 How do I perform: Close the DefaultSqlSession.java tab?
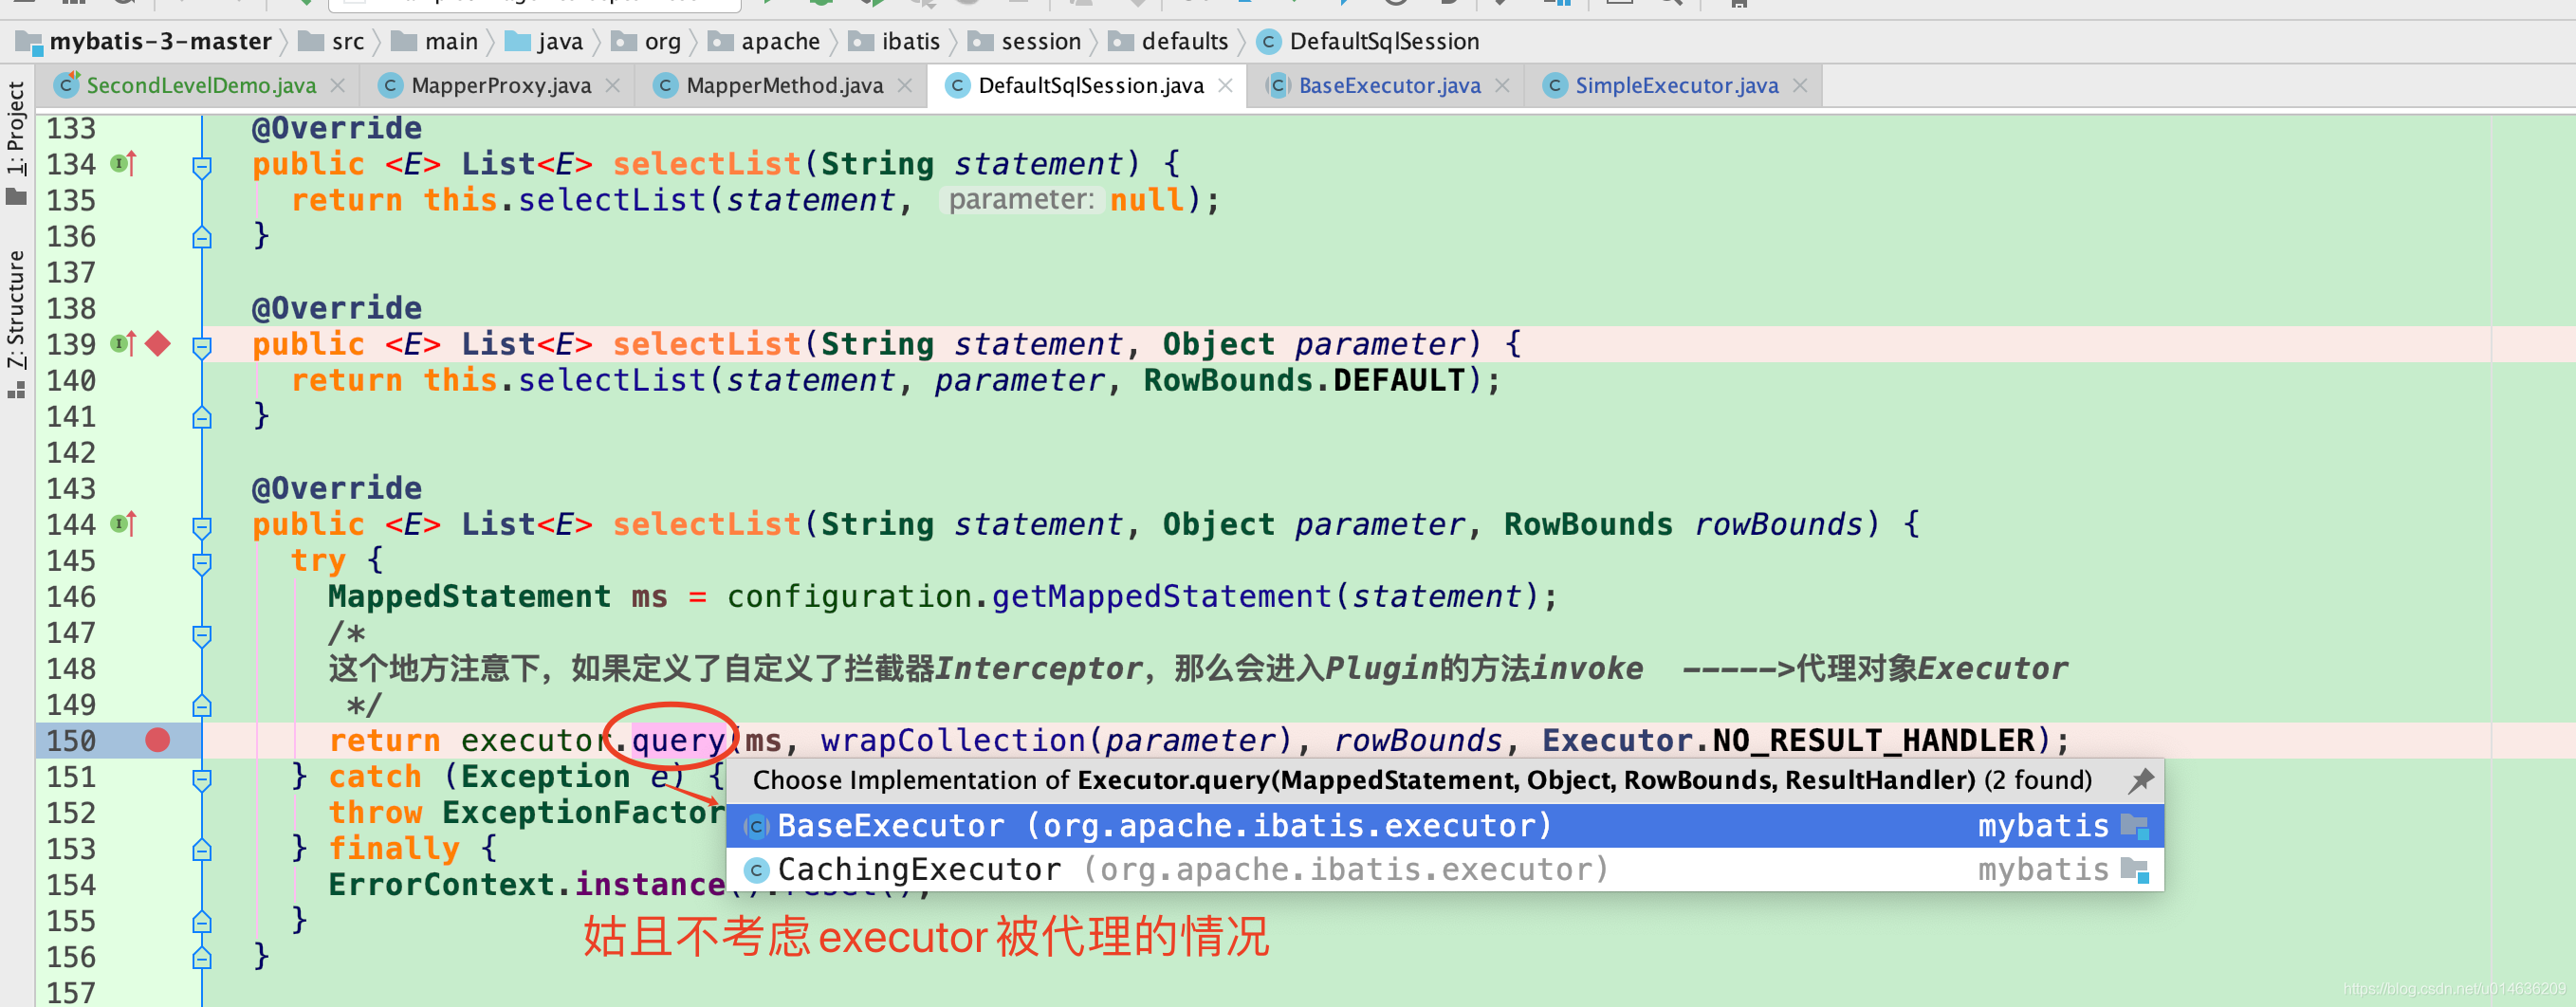[x=1225, y=86]
